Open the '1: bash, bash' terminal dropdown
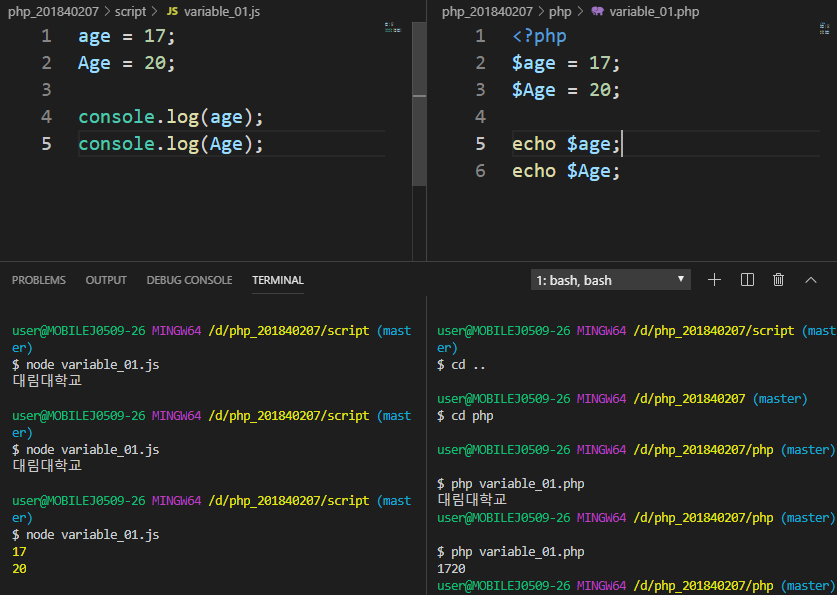 611,280
